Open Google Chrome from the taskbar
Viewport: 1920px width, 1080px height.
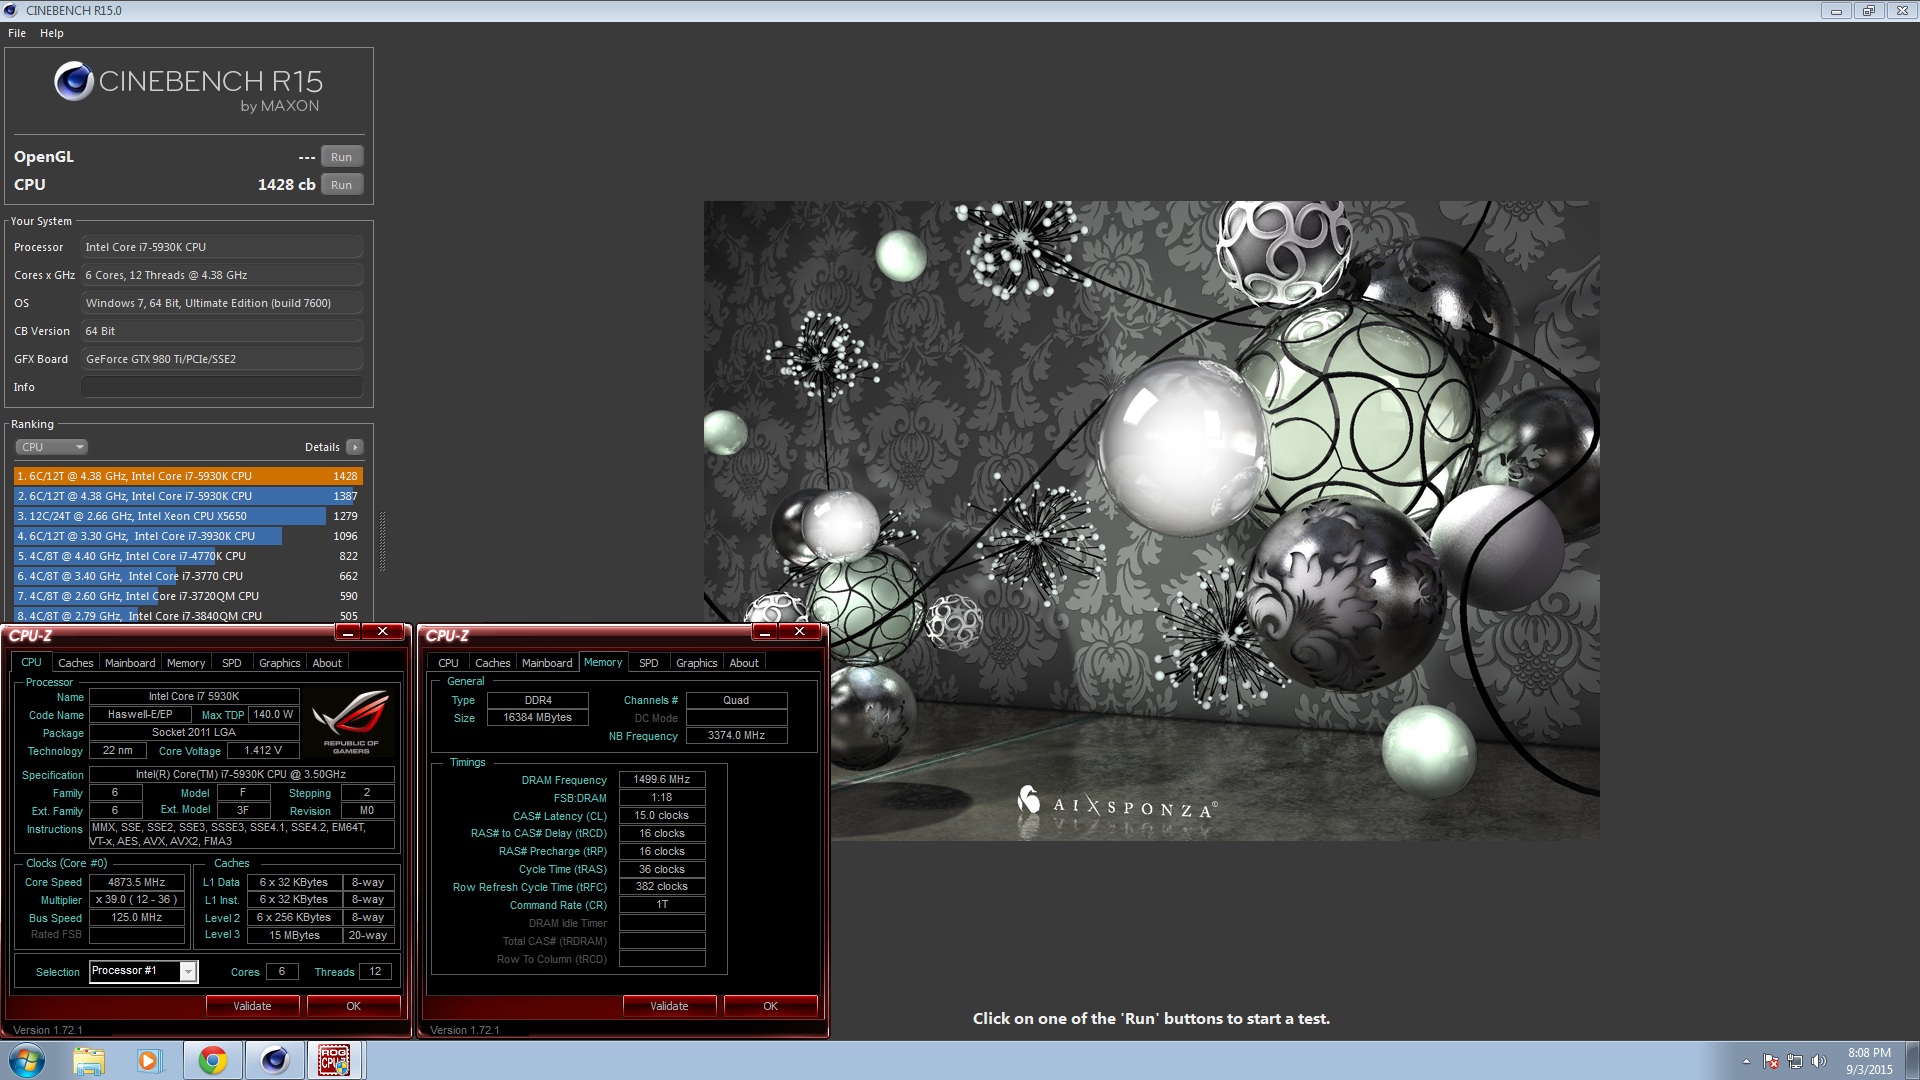tap(212, 1060)
